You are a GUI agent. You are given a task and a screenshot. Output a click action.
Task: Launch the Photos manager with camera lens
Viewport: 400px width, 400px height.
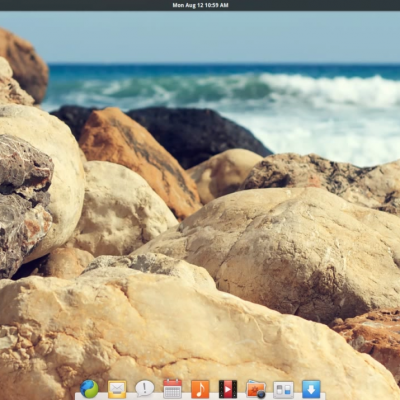click(256, 389)
